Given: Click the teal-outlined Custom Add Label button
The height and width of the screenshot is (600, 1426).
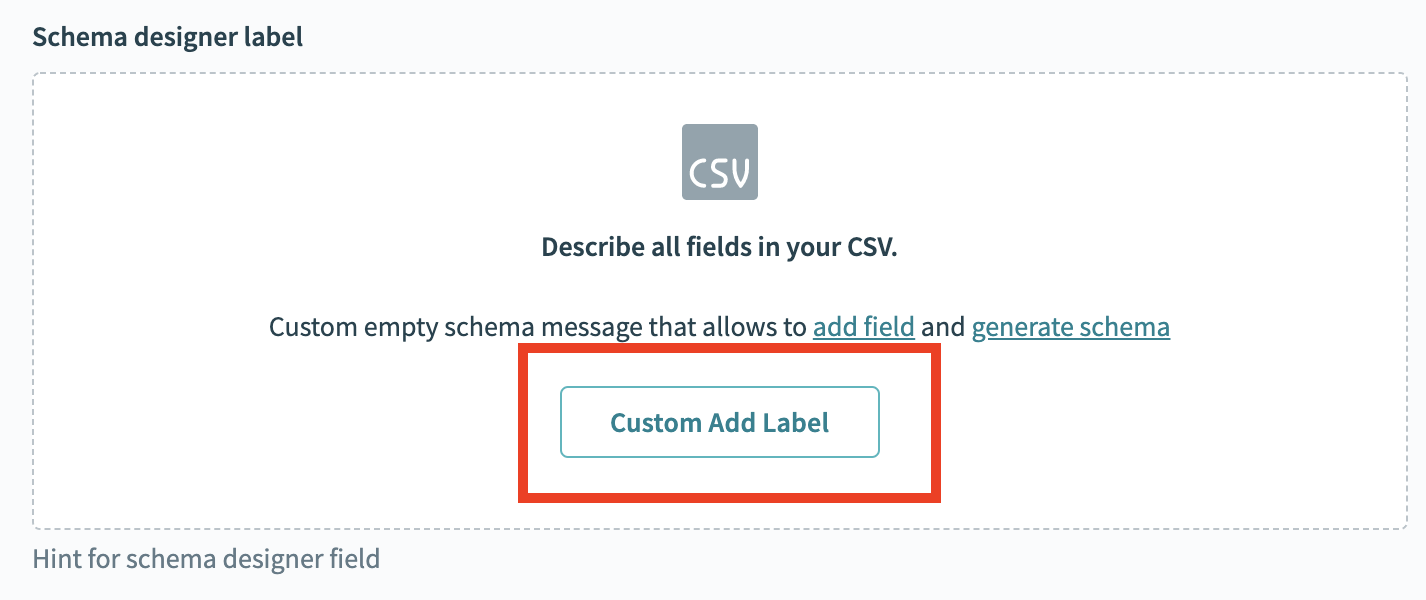Looking at the screenshot, I should coord(719,422).
